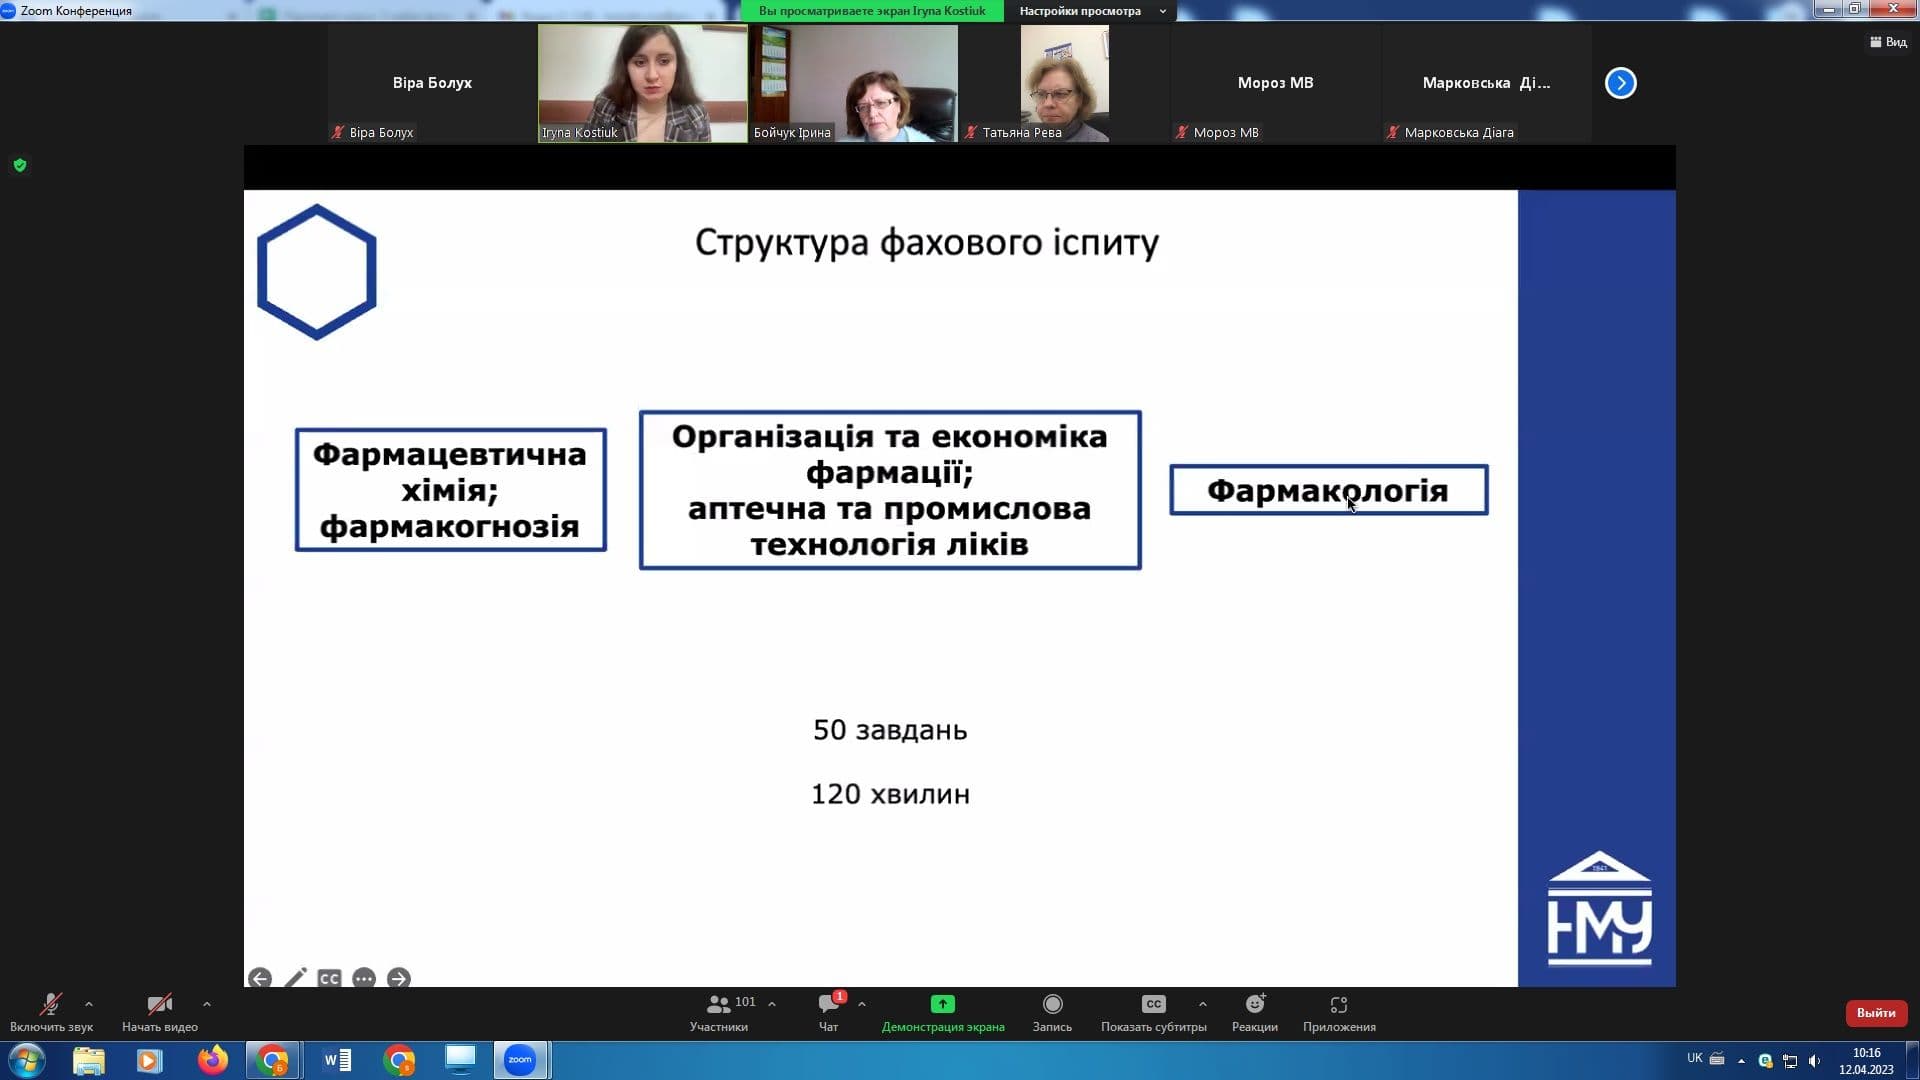
Task: Open slideshow more options ellipsis
Action: click(x=364, y=978)
